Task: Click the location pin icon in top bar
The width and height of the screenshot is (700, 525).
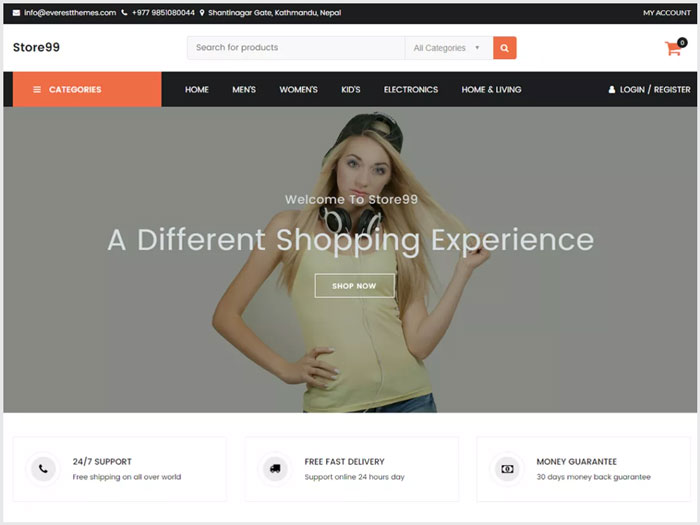Action: tap(202, 13)
